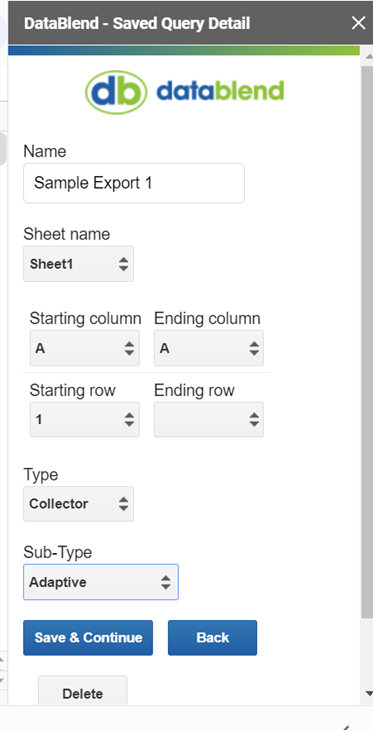Image resolution: width=373 pixels, height=730 pixels.
Task: Click the Starting row stepper arrows
Action: click(x=129, y=419)
